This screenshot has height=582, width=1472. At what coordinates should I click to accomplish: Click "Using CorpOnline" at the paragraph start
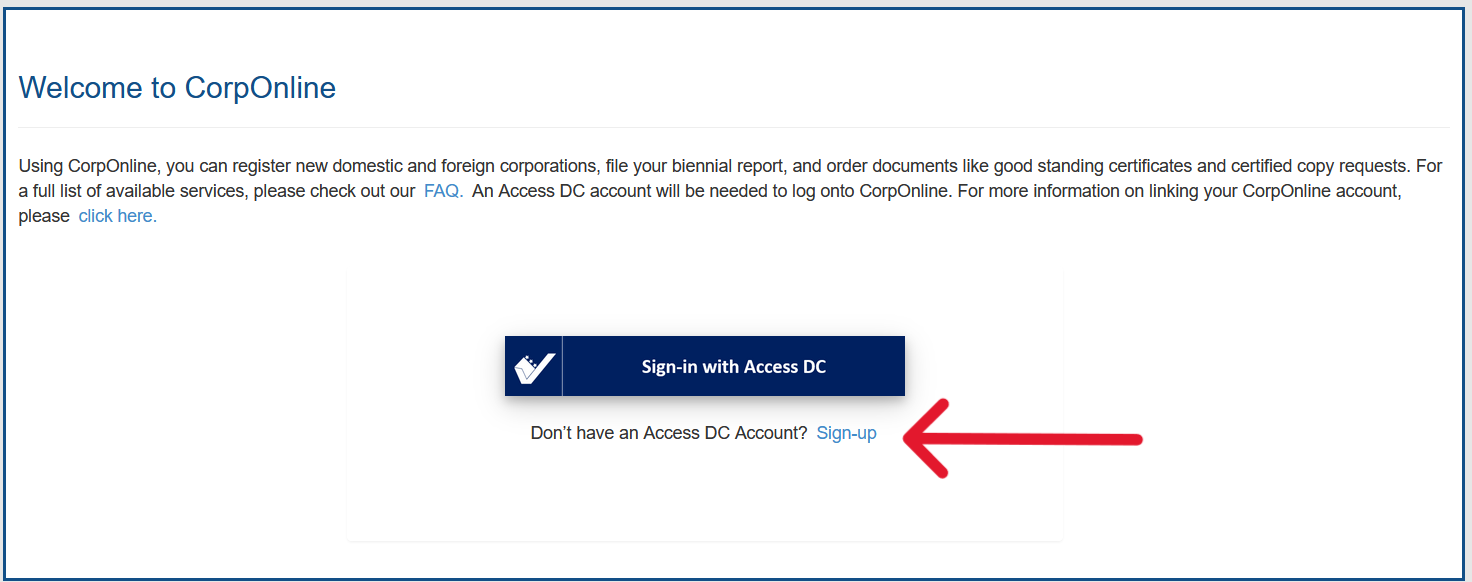[83, 166]
